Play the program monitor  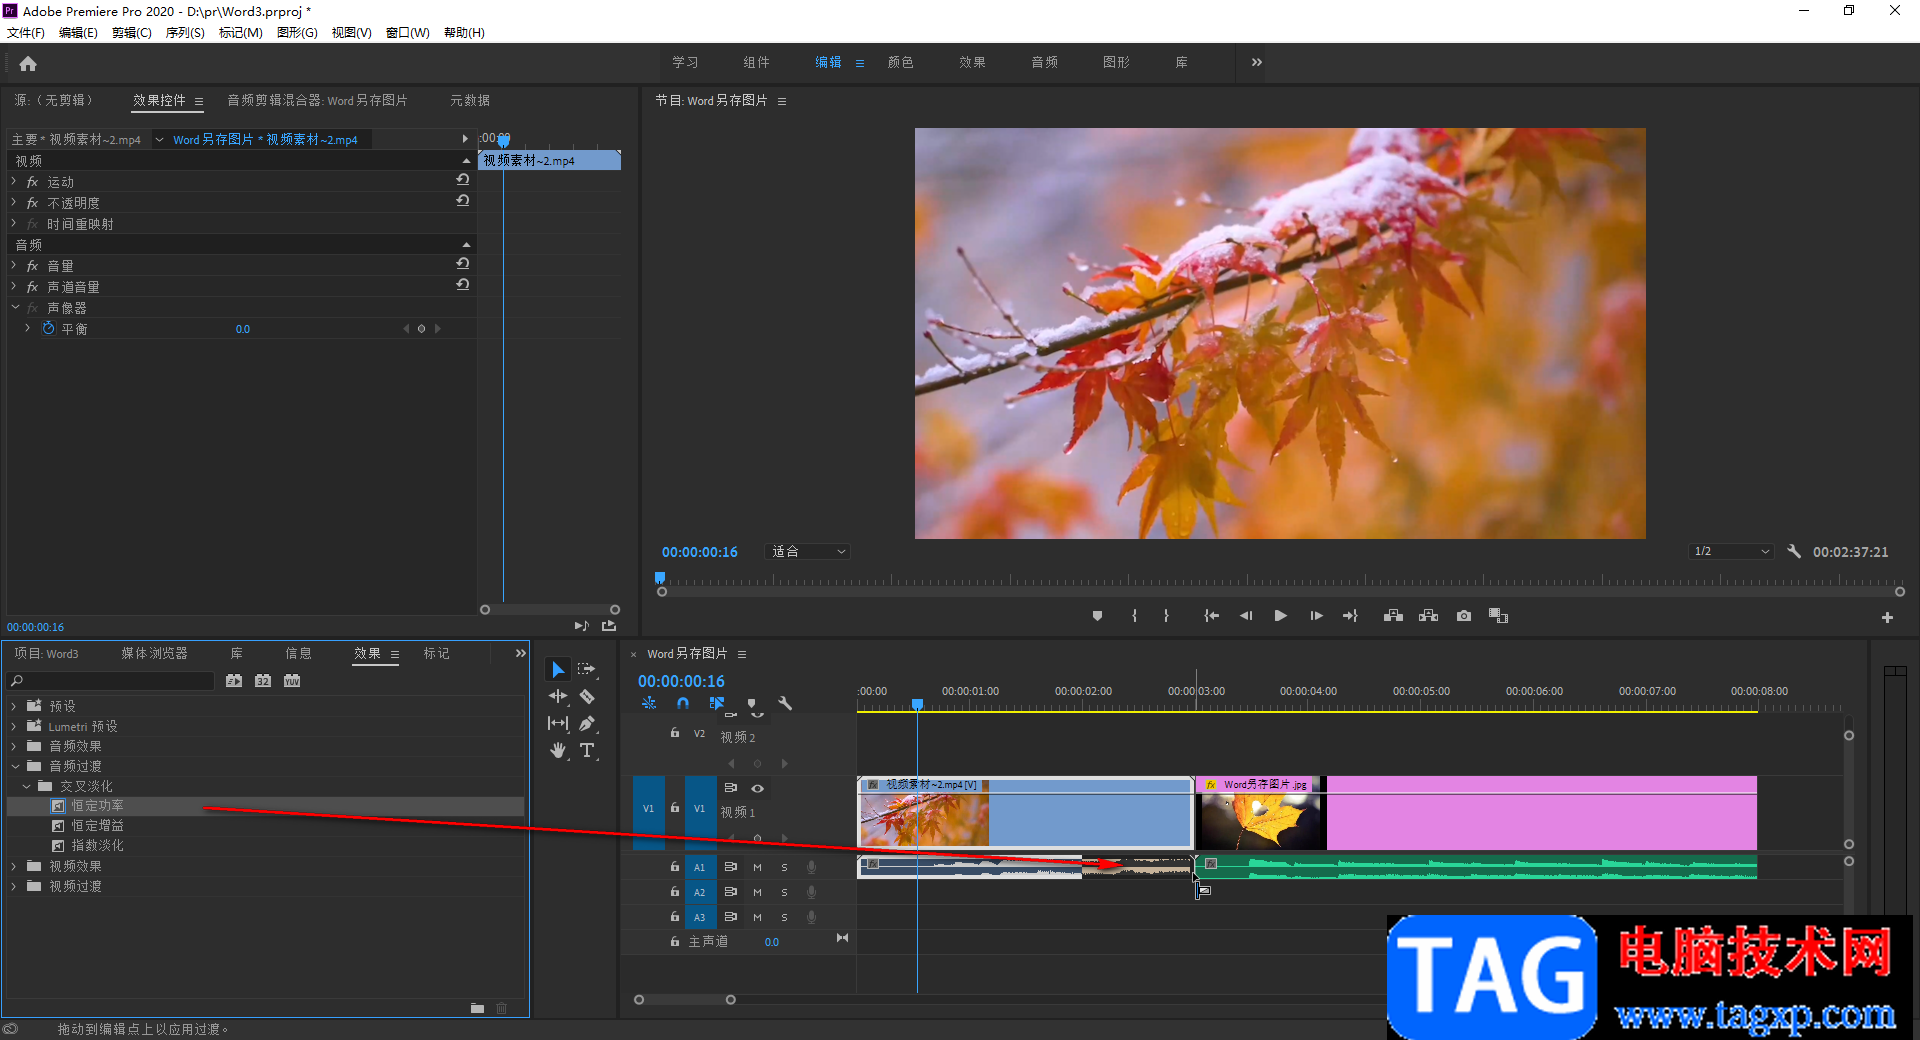(1280, 616)
